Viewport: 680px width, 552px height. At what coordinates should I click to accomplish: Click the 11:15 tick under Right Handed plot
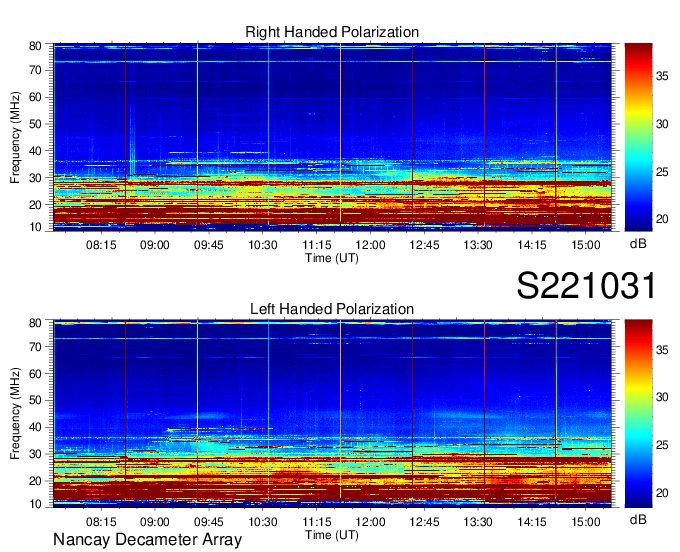[x=317, y=245]
